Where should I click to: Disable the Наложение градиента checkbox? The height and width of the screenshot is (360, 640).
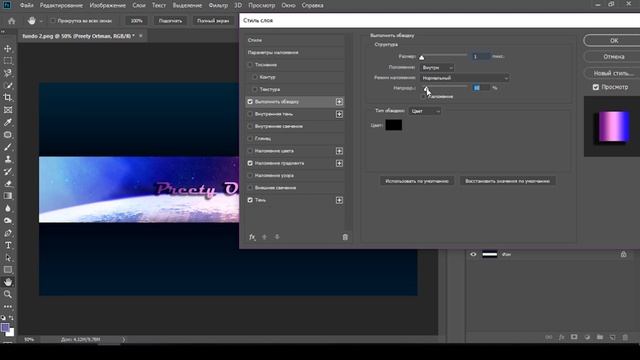tap(250, 163)
